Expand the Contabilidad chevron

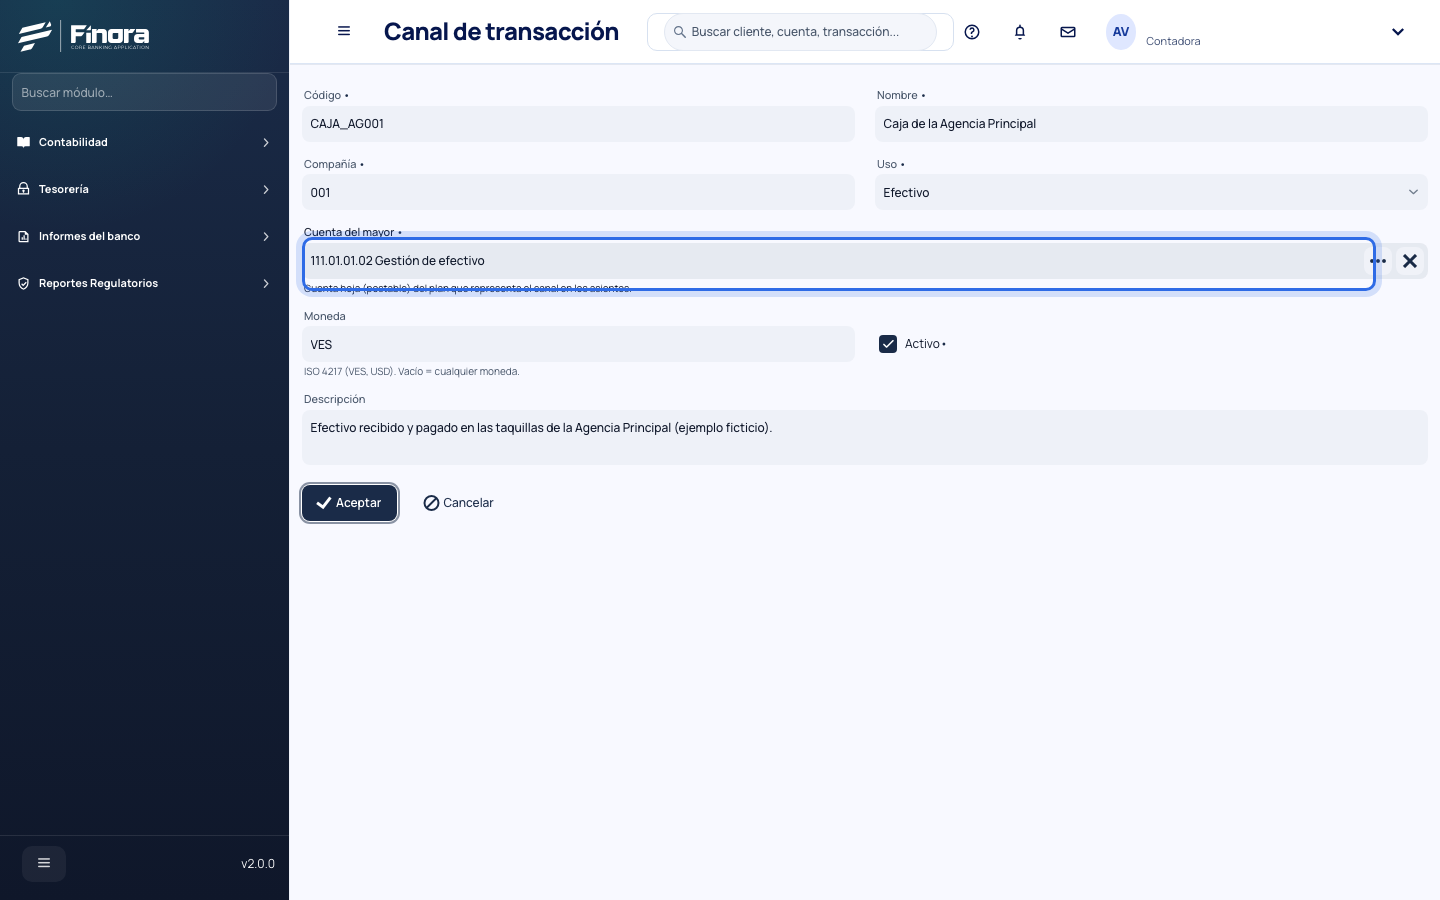point(266,143)
